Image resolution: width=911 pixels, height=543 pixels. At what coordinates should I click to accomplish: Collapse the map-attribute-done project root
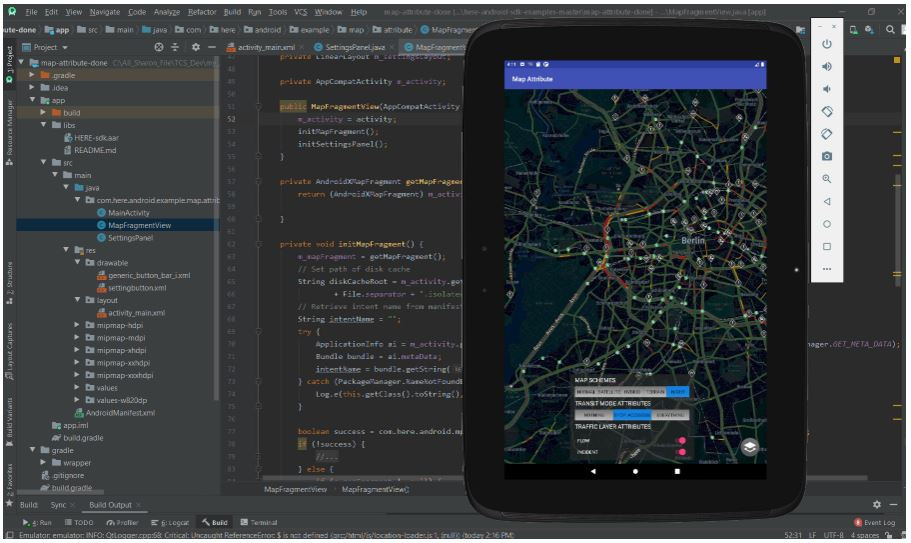tap(21, 63)
